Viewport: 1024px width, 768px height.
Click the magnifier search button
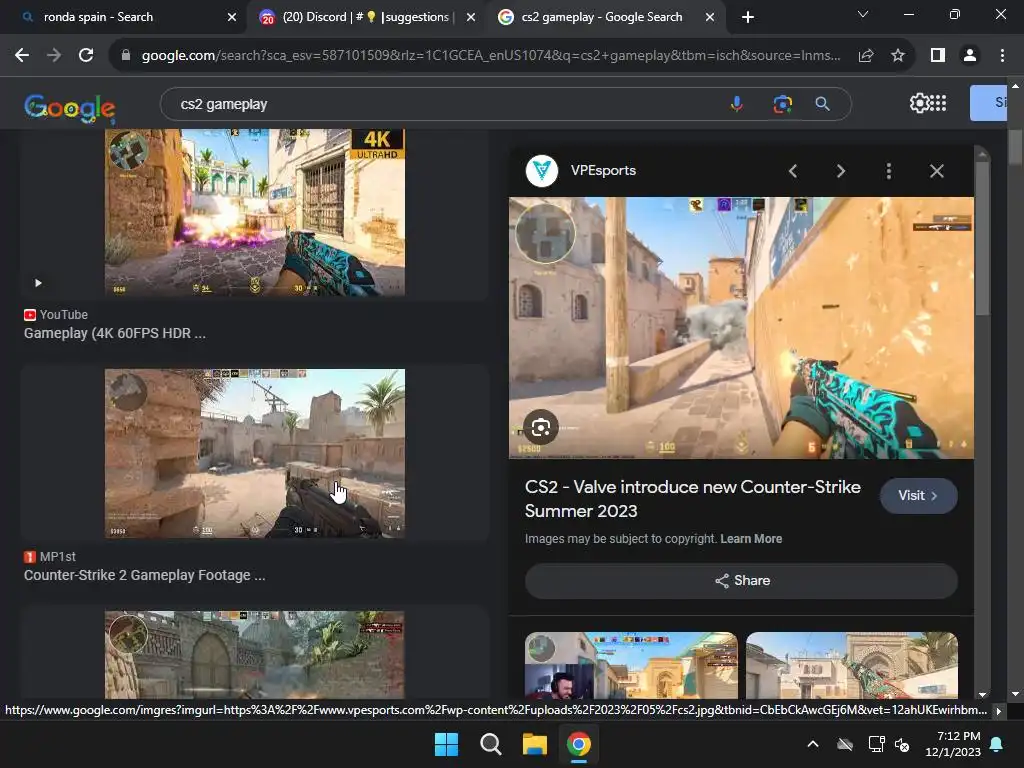823,104
